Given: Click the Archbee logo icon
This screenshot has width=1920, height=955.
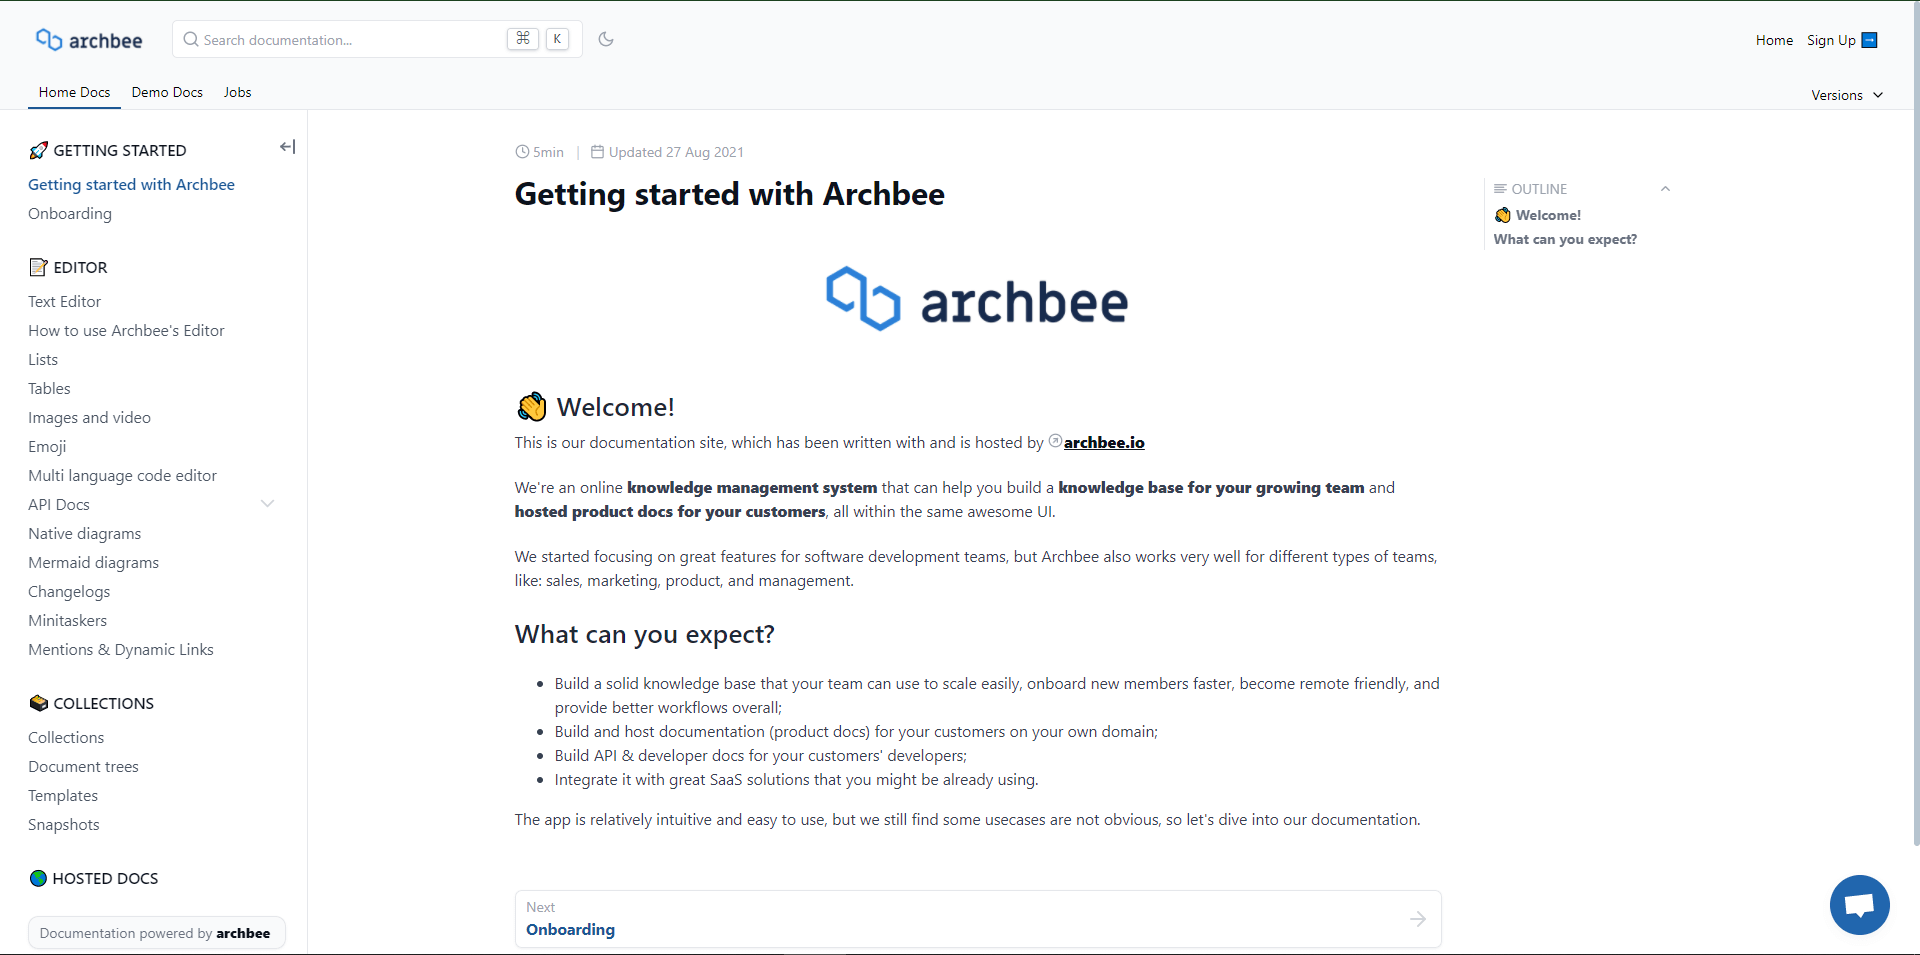Looking at the screenshot, I should coord(51,38).
